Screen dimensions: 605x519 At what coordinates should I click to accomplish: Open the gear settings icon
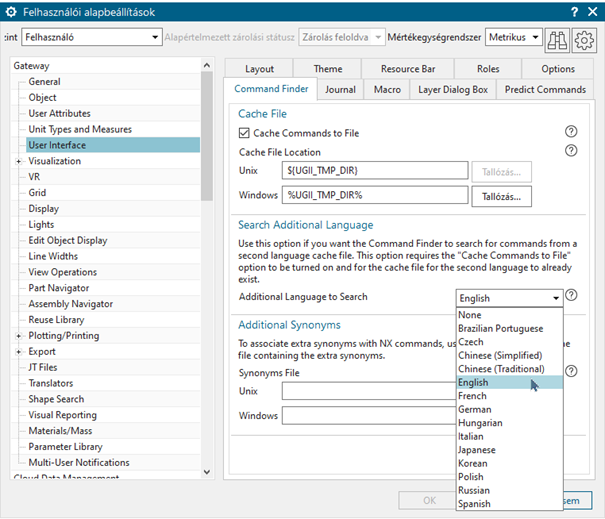[x=585, y=38]
